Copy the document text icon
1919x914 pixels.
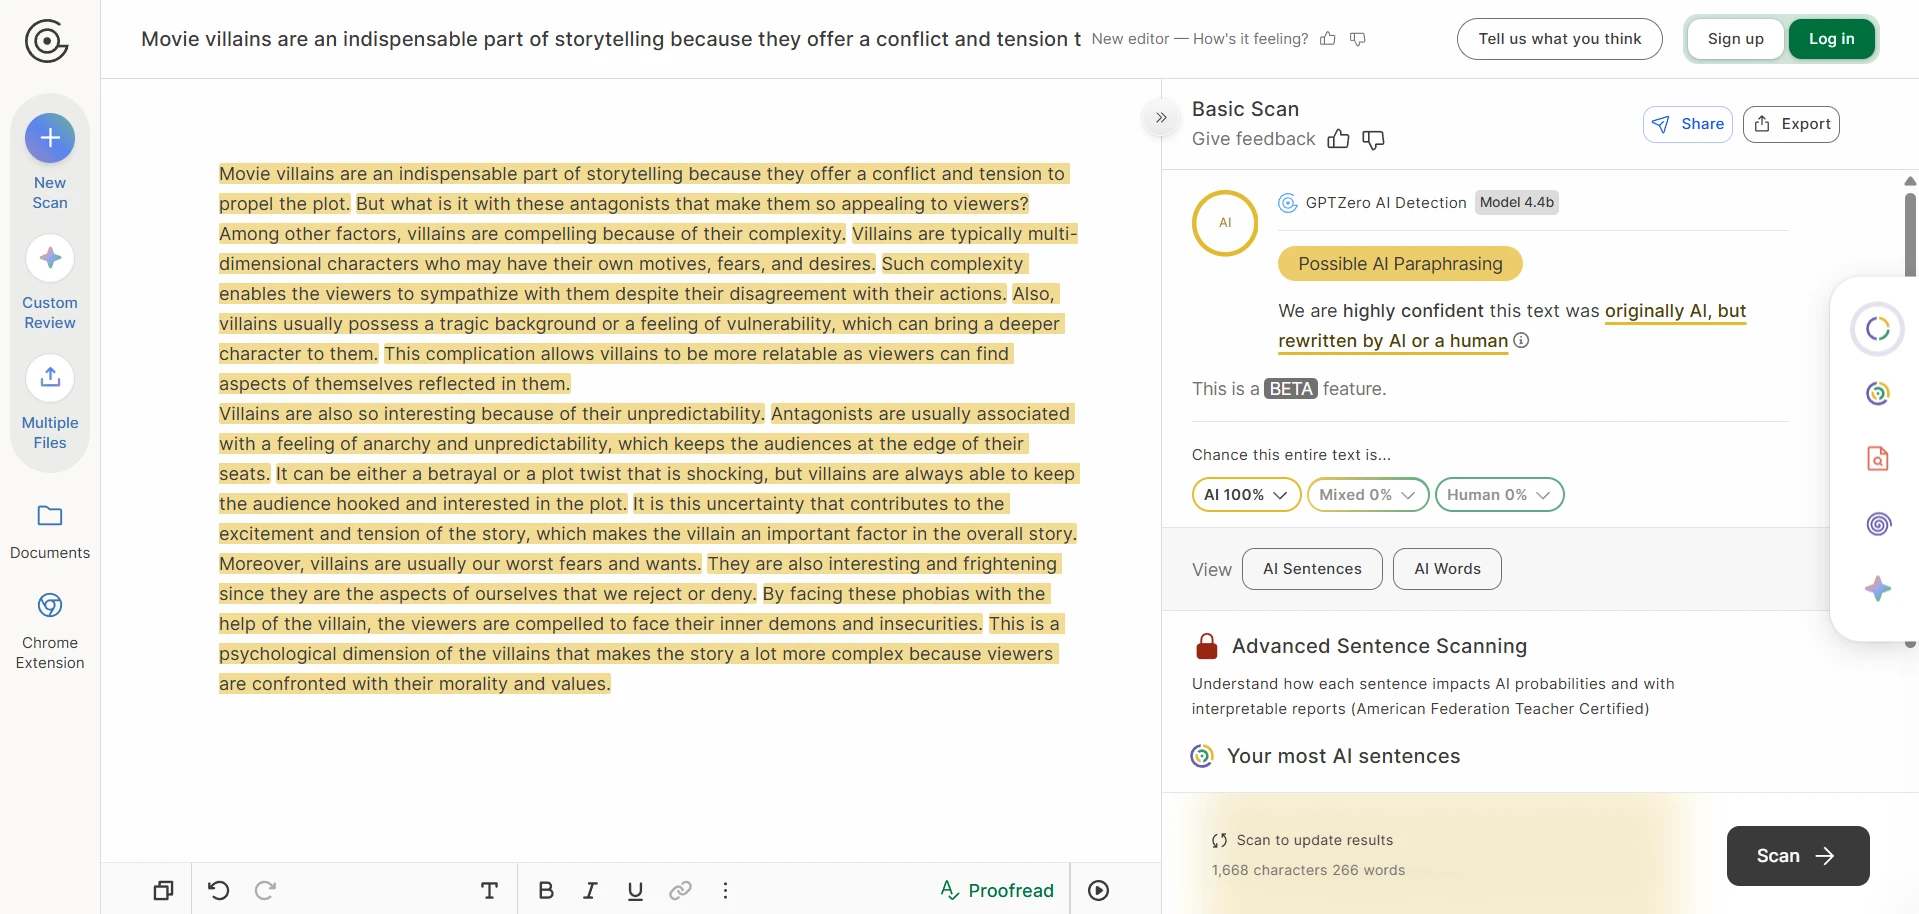click(163, 890)
